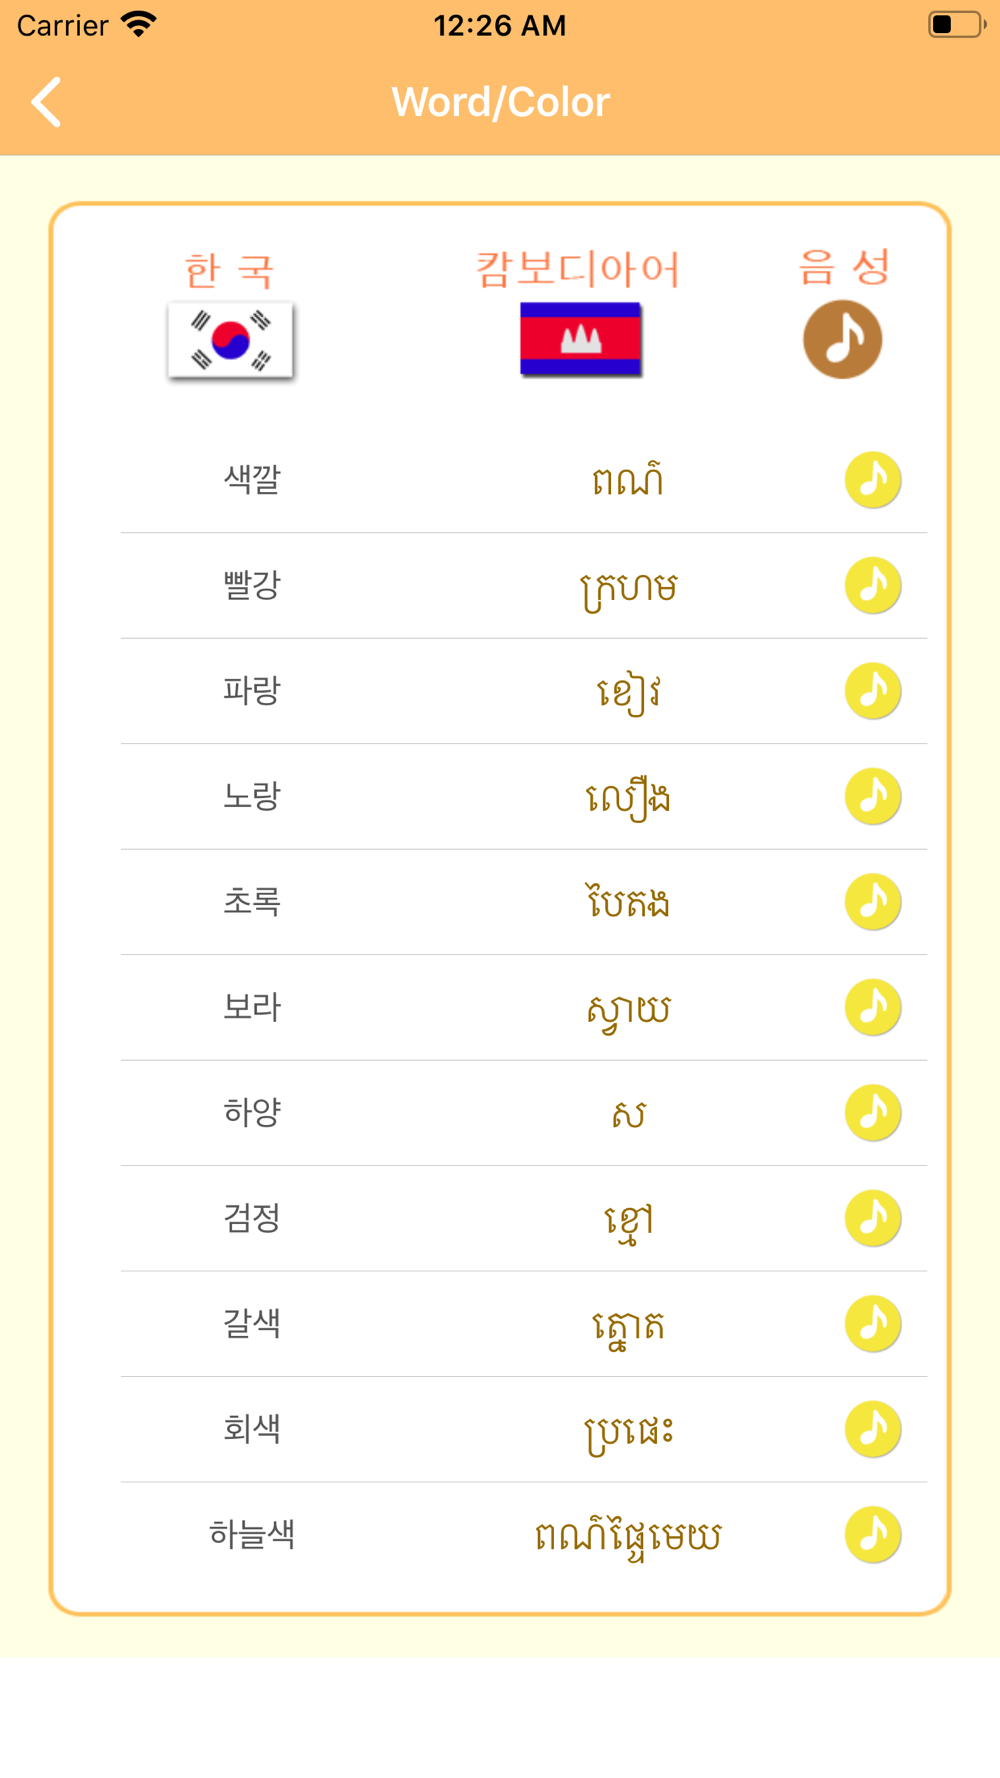The height and width of the screenshot is (1778, 1000).
Task: Tap the Word/Color page title
Action: [500, 102]
